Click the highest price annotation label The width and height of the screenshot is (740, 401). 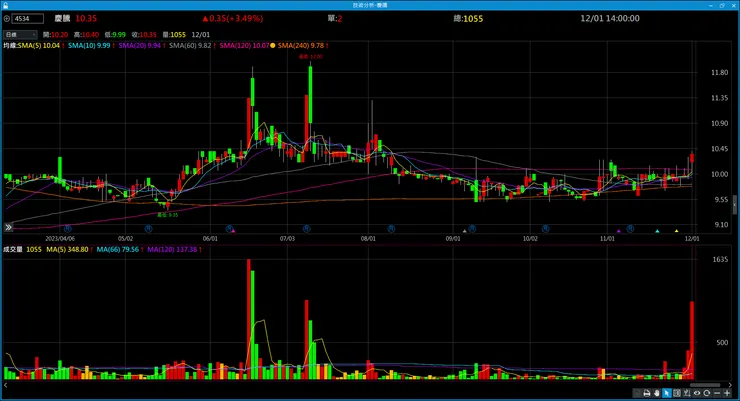pyautogui.click(x=311, y=57)
